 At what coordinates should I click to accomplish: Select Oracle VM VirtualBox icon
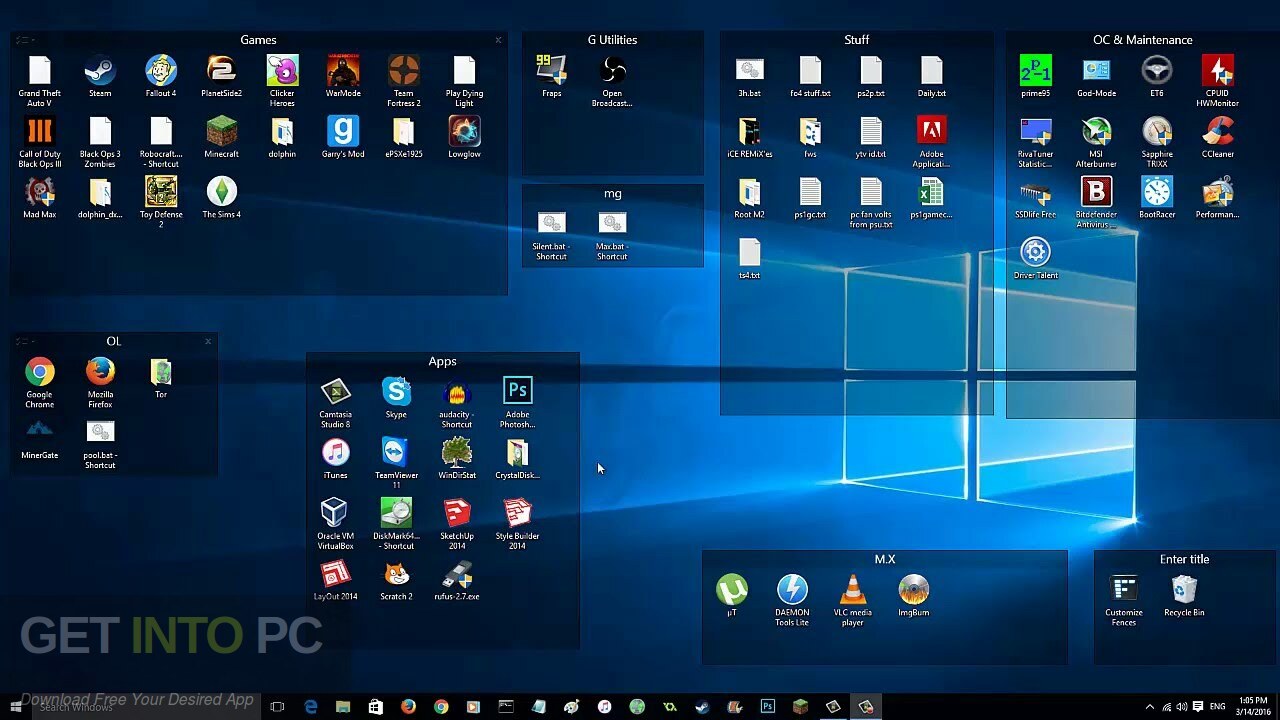335,525
